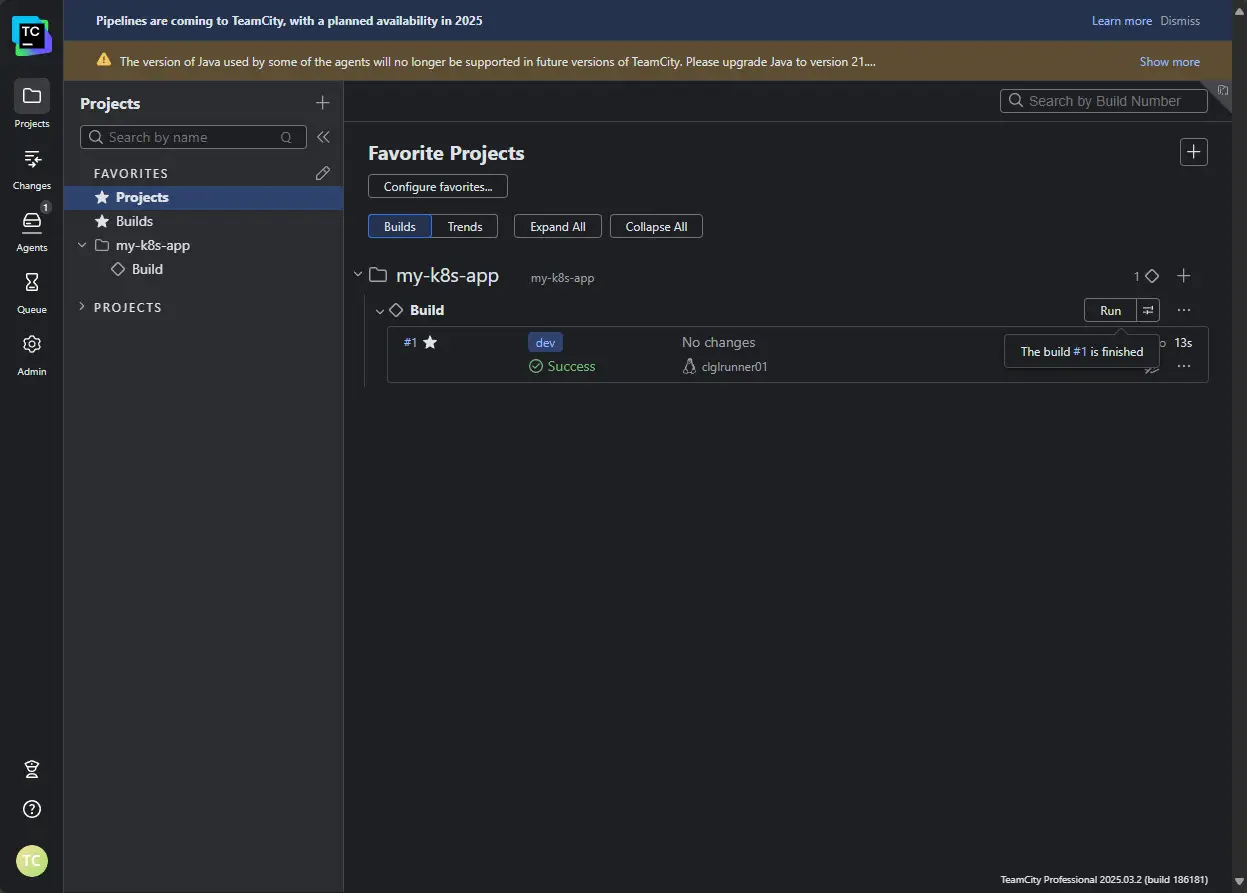
Task: Switch to the Trends view
Action: [x=465, y=227]
